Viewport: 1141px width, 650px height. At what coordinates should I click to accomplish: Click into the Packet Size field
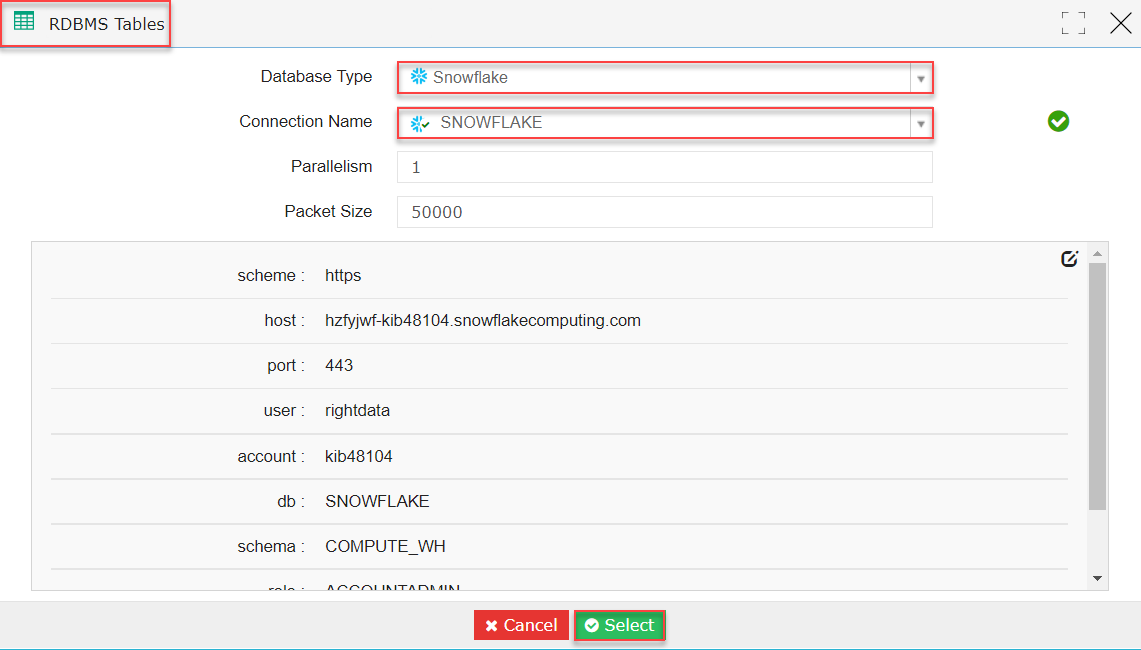(664, 212)
